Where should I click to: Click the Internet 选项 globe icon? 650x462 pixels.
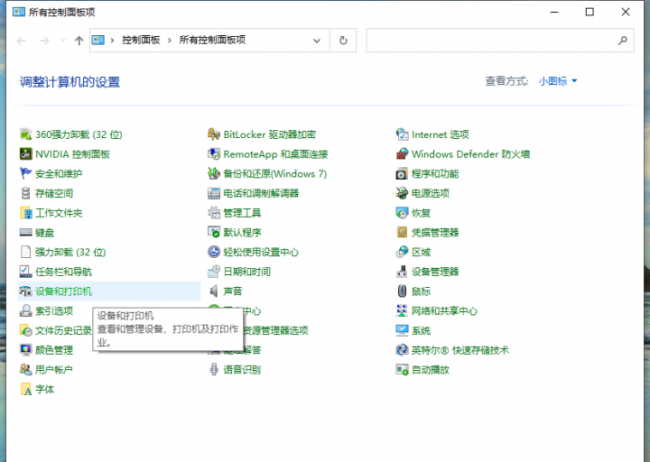click(402, 134)
